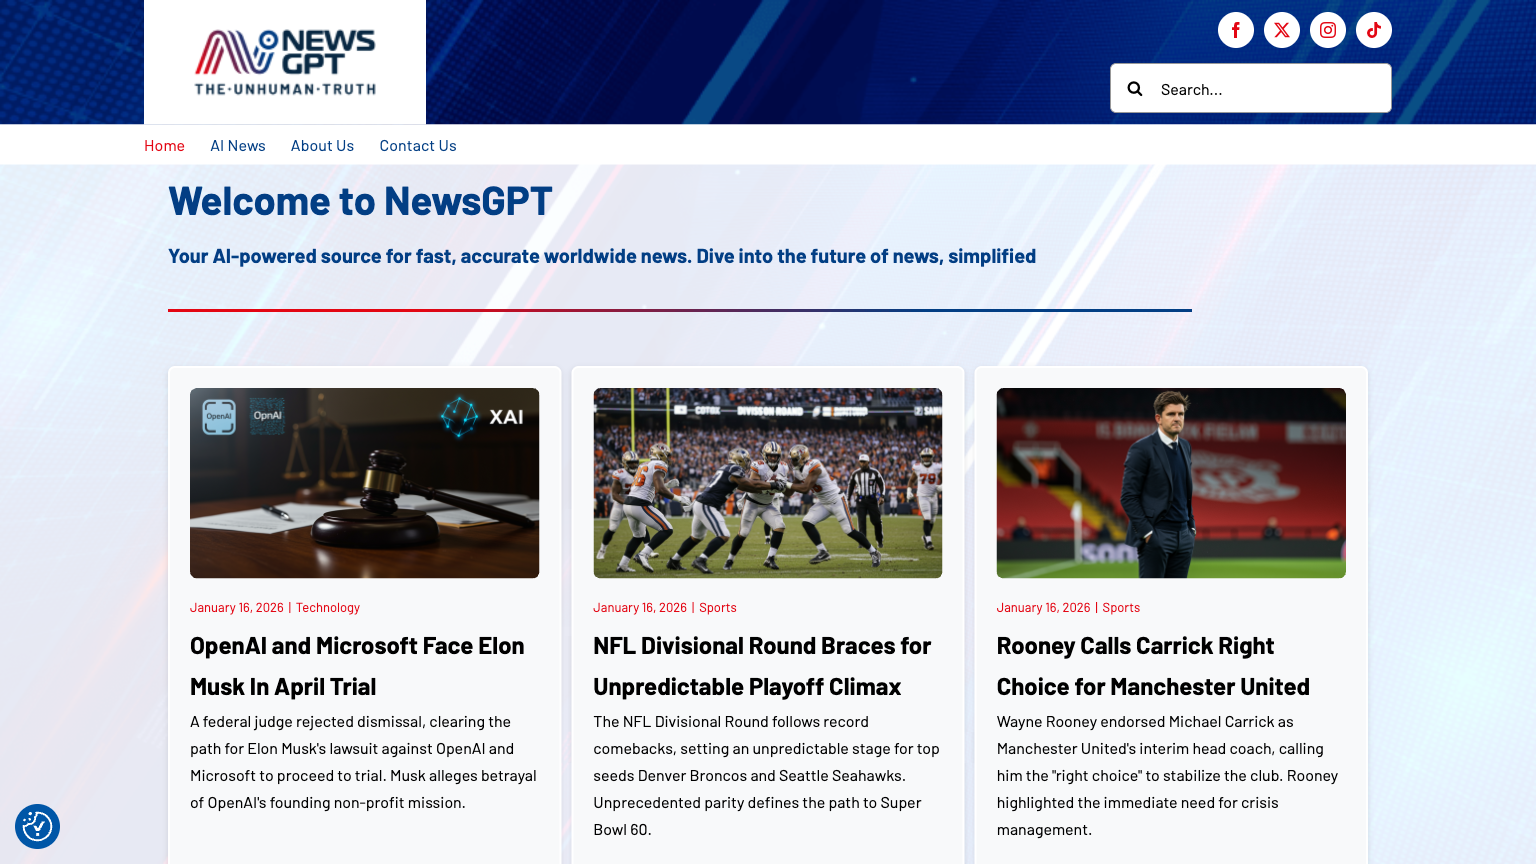Open the Contact Us page
Screen dimensions: 1536x864
point(418,145)
